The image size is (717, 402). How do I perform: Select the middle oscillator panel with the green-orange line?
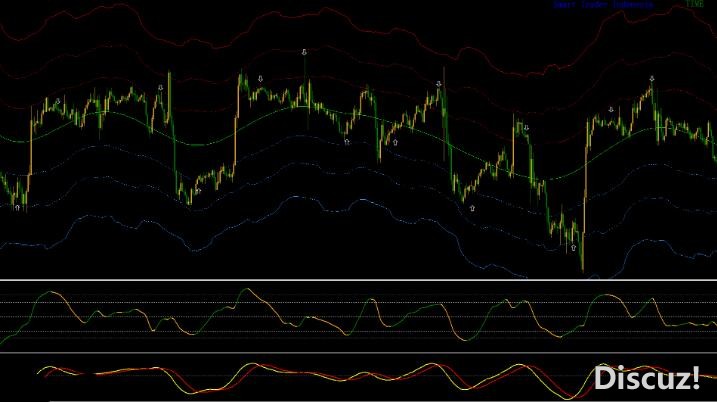tap(358, 316)
